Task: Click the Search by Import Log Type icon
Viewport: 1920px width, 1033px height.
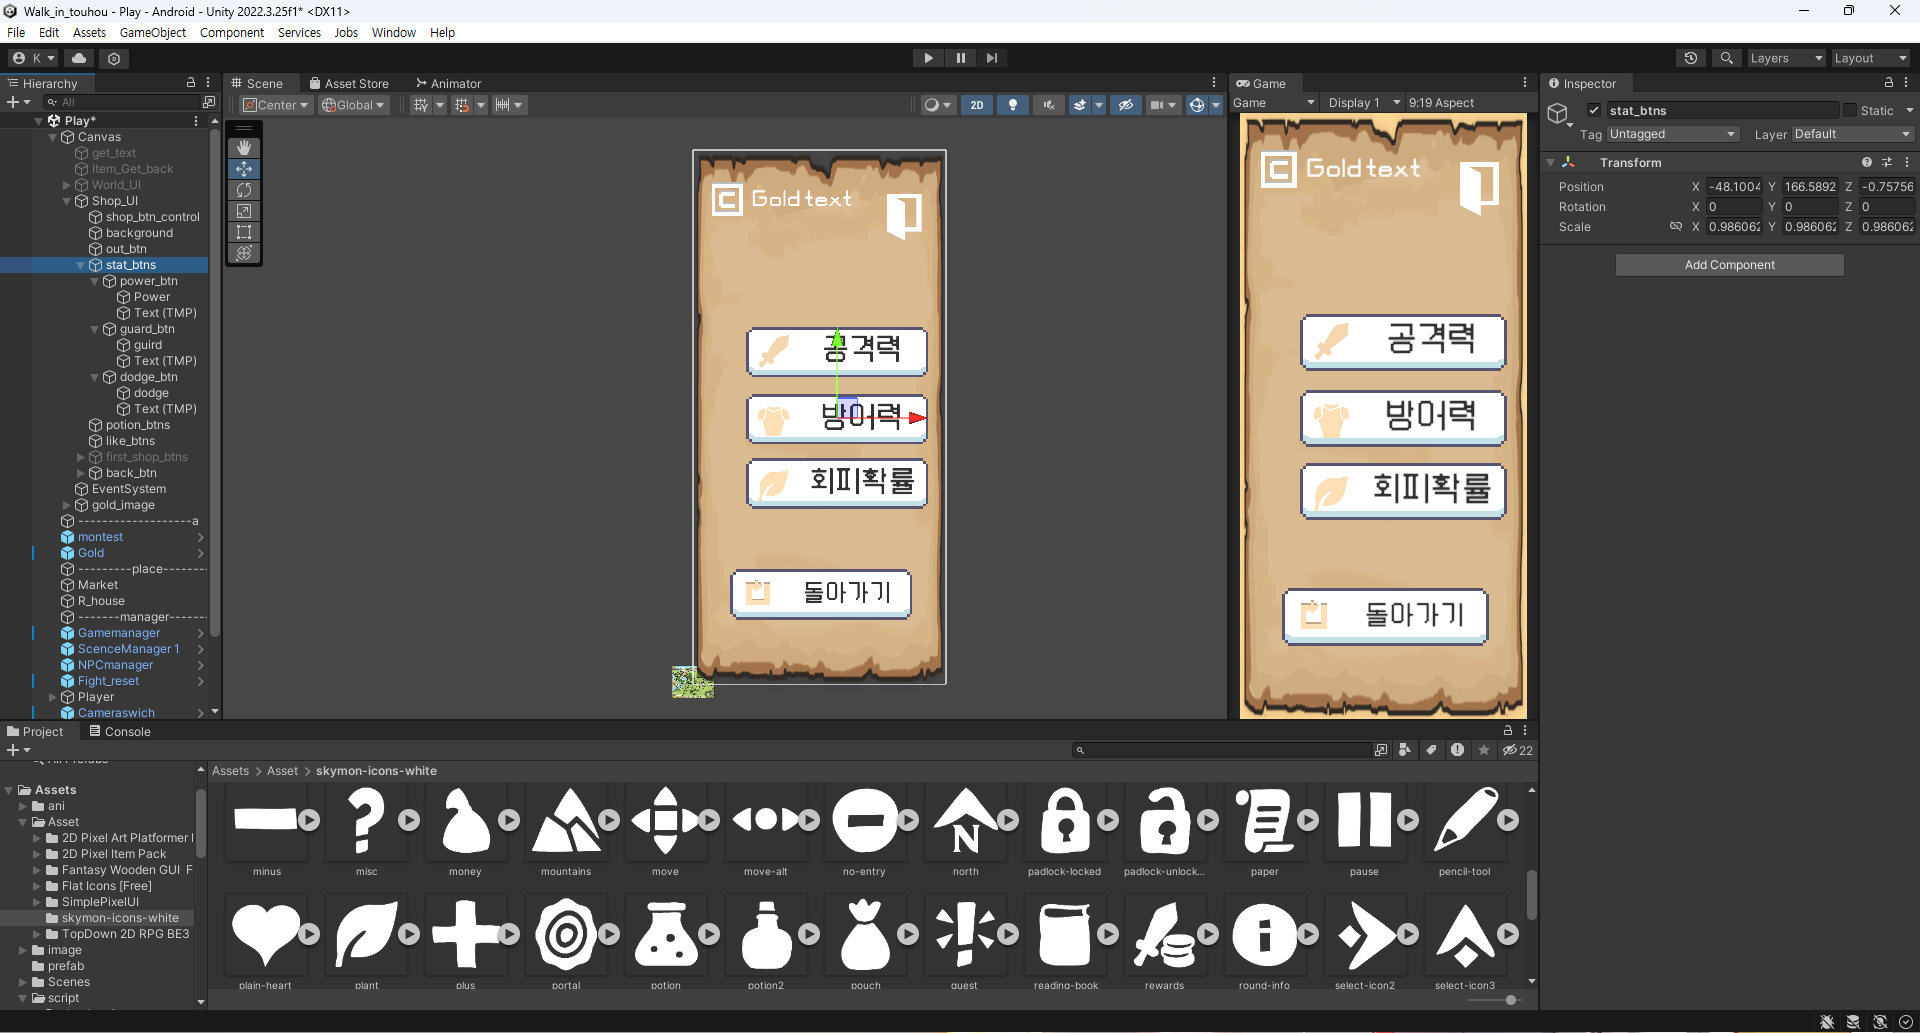Action: click(1457, 750)
